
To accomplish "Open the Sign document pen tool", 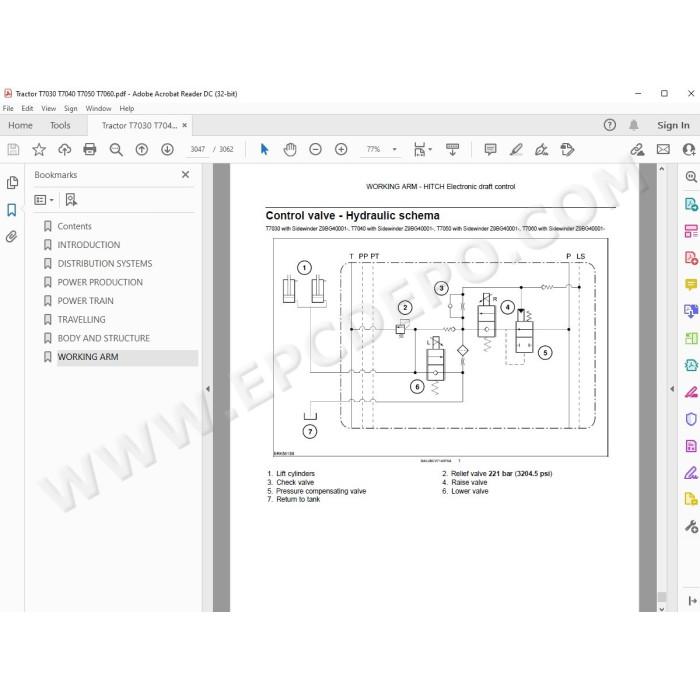I will coord(542,149).
